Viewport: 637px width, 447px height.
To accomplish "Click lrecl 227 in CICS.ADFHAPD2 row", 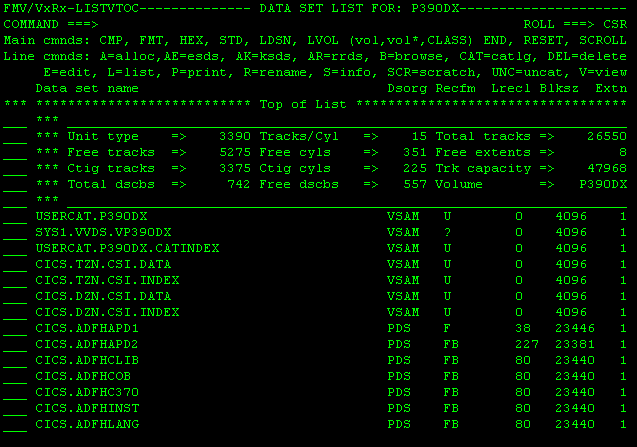I will (x=527, y=344).
